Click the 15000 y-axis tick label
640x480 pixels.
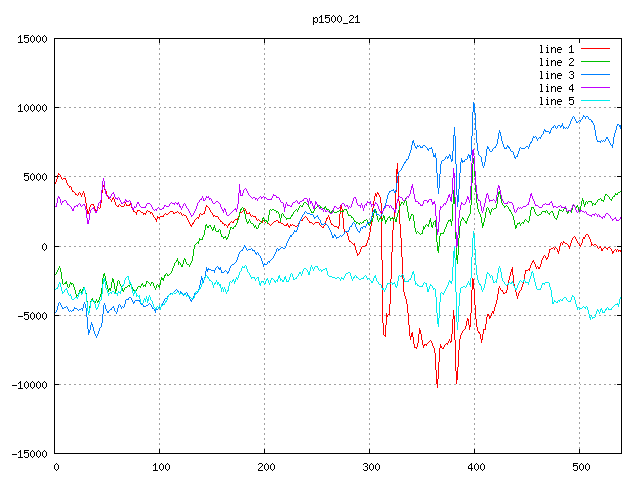pos(32,39)
